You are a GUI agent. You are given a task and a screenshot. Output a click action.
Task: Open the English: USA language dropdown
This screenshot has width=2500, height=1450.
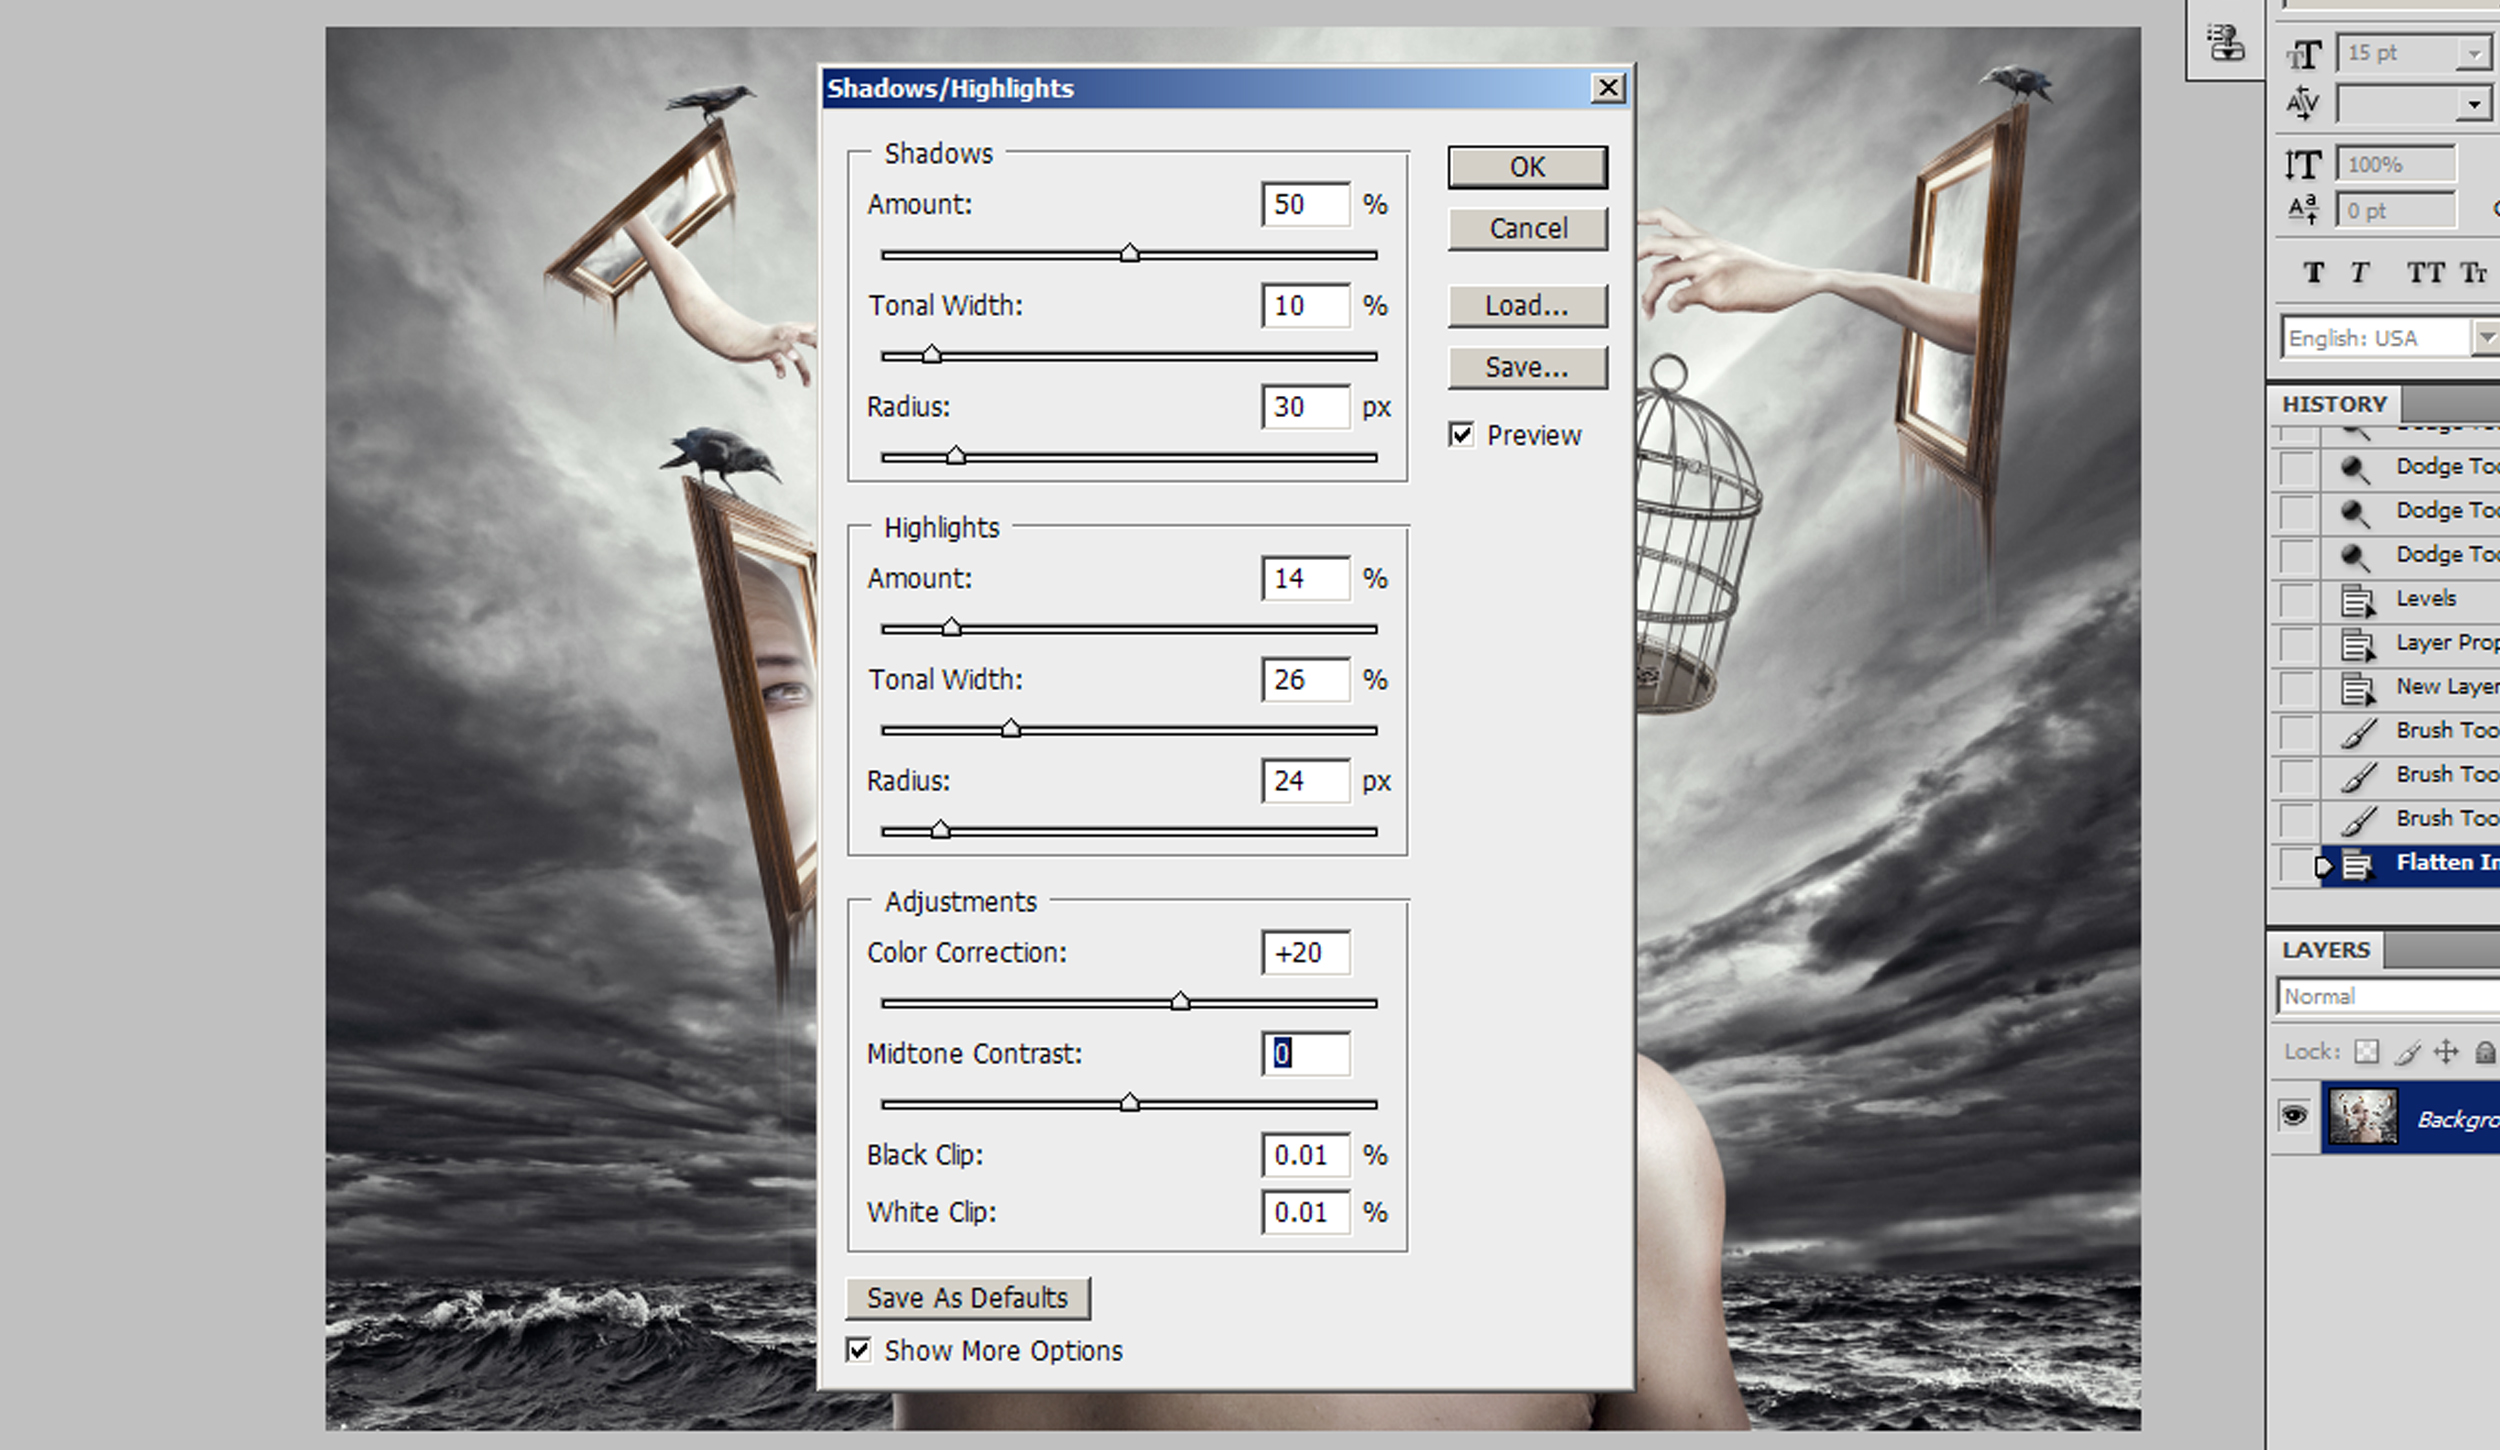pos(2489,337)
